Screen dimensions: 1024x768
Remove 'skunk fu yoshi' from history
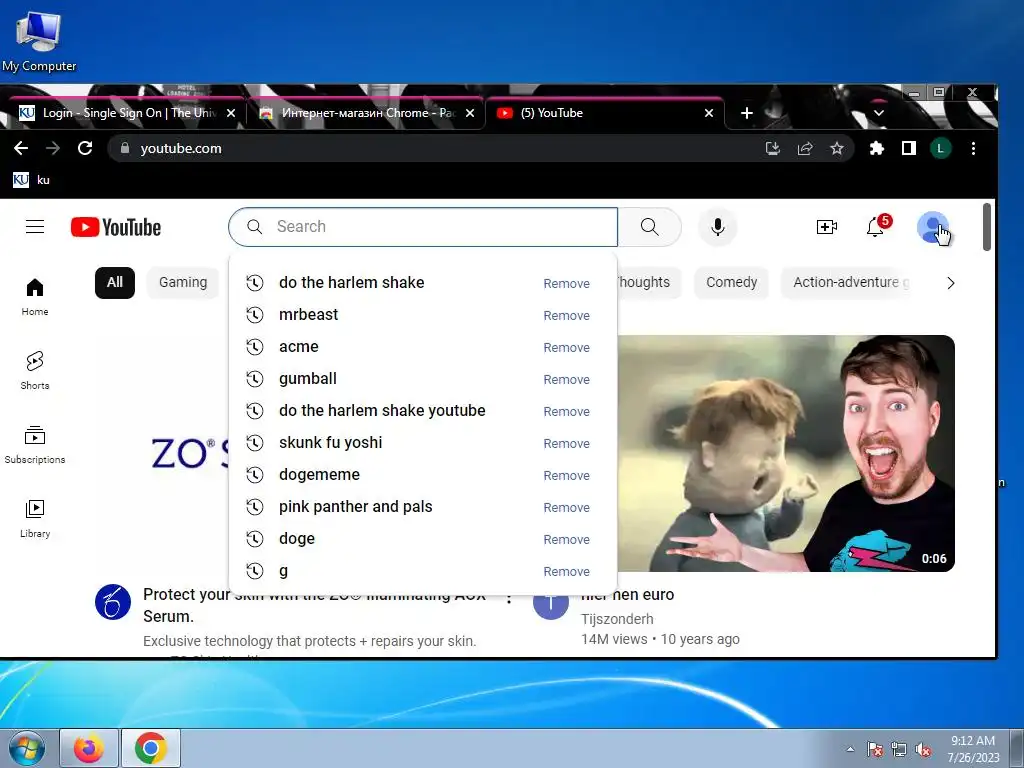tap(566, 443)
